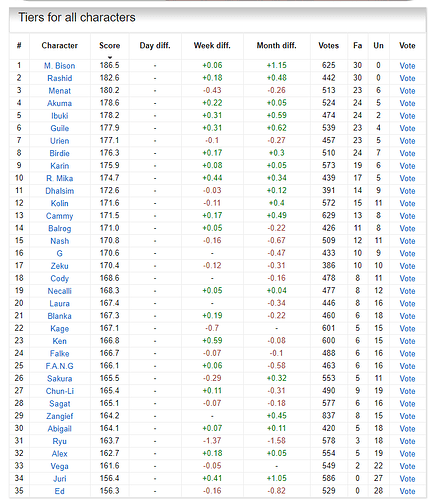430x500 pixels.
Task: Click the Vote link for Menat
Action: [407, 91]
